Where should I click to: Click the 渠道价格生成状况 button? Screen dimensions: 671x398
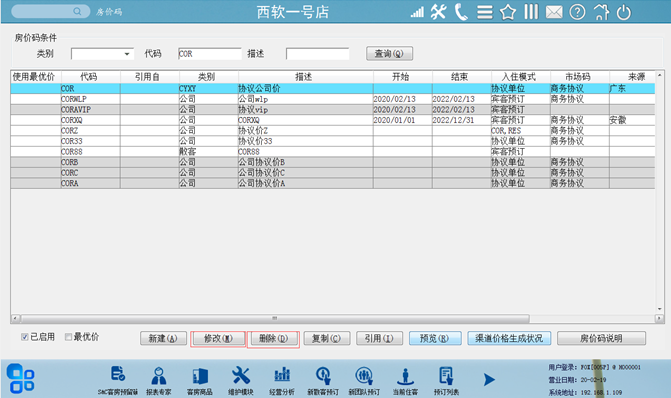click(509, 339)
